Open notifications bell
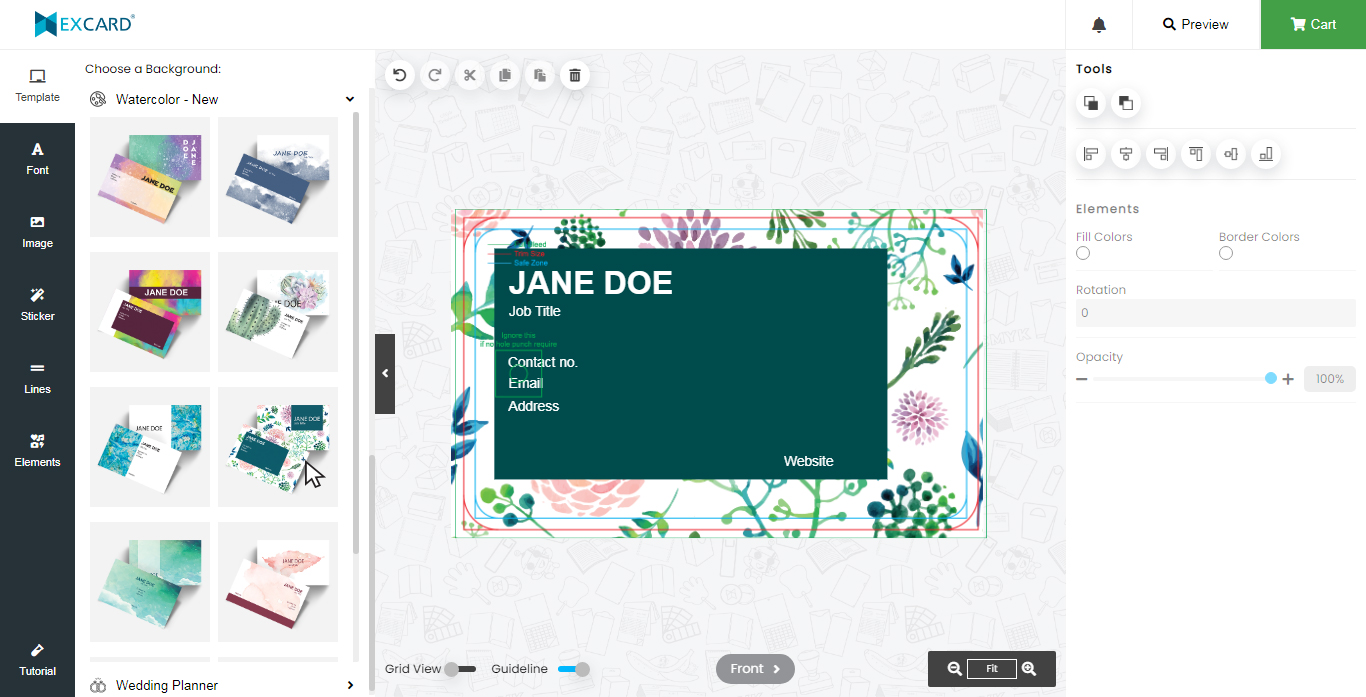 [1099, 25]
